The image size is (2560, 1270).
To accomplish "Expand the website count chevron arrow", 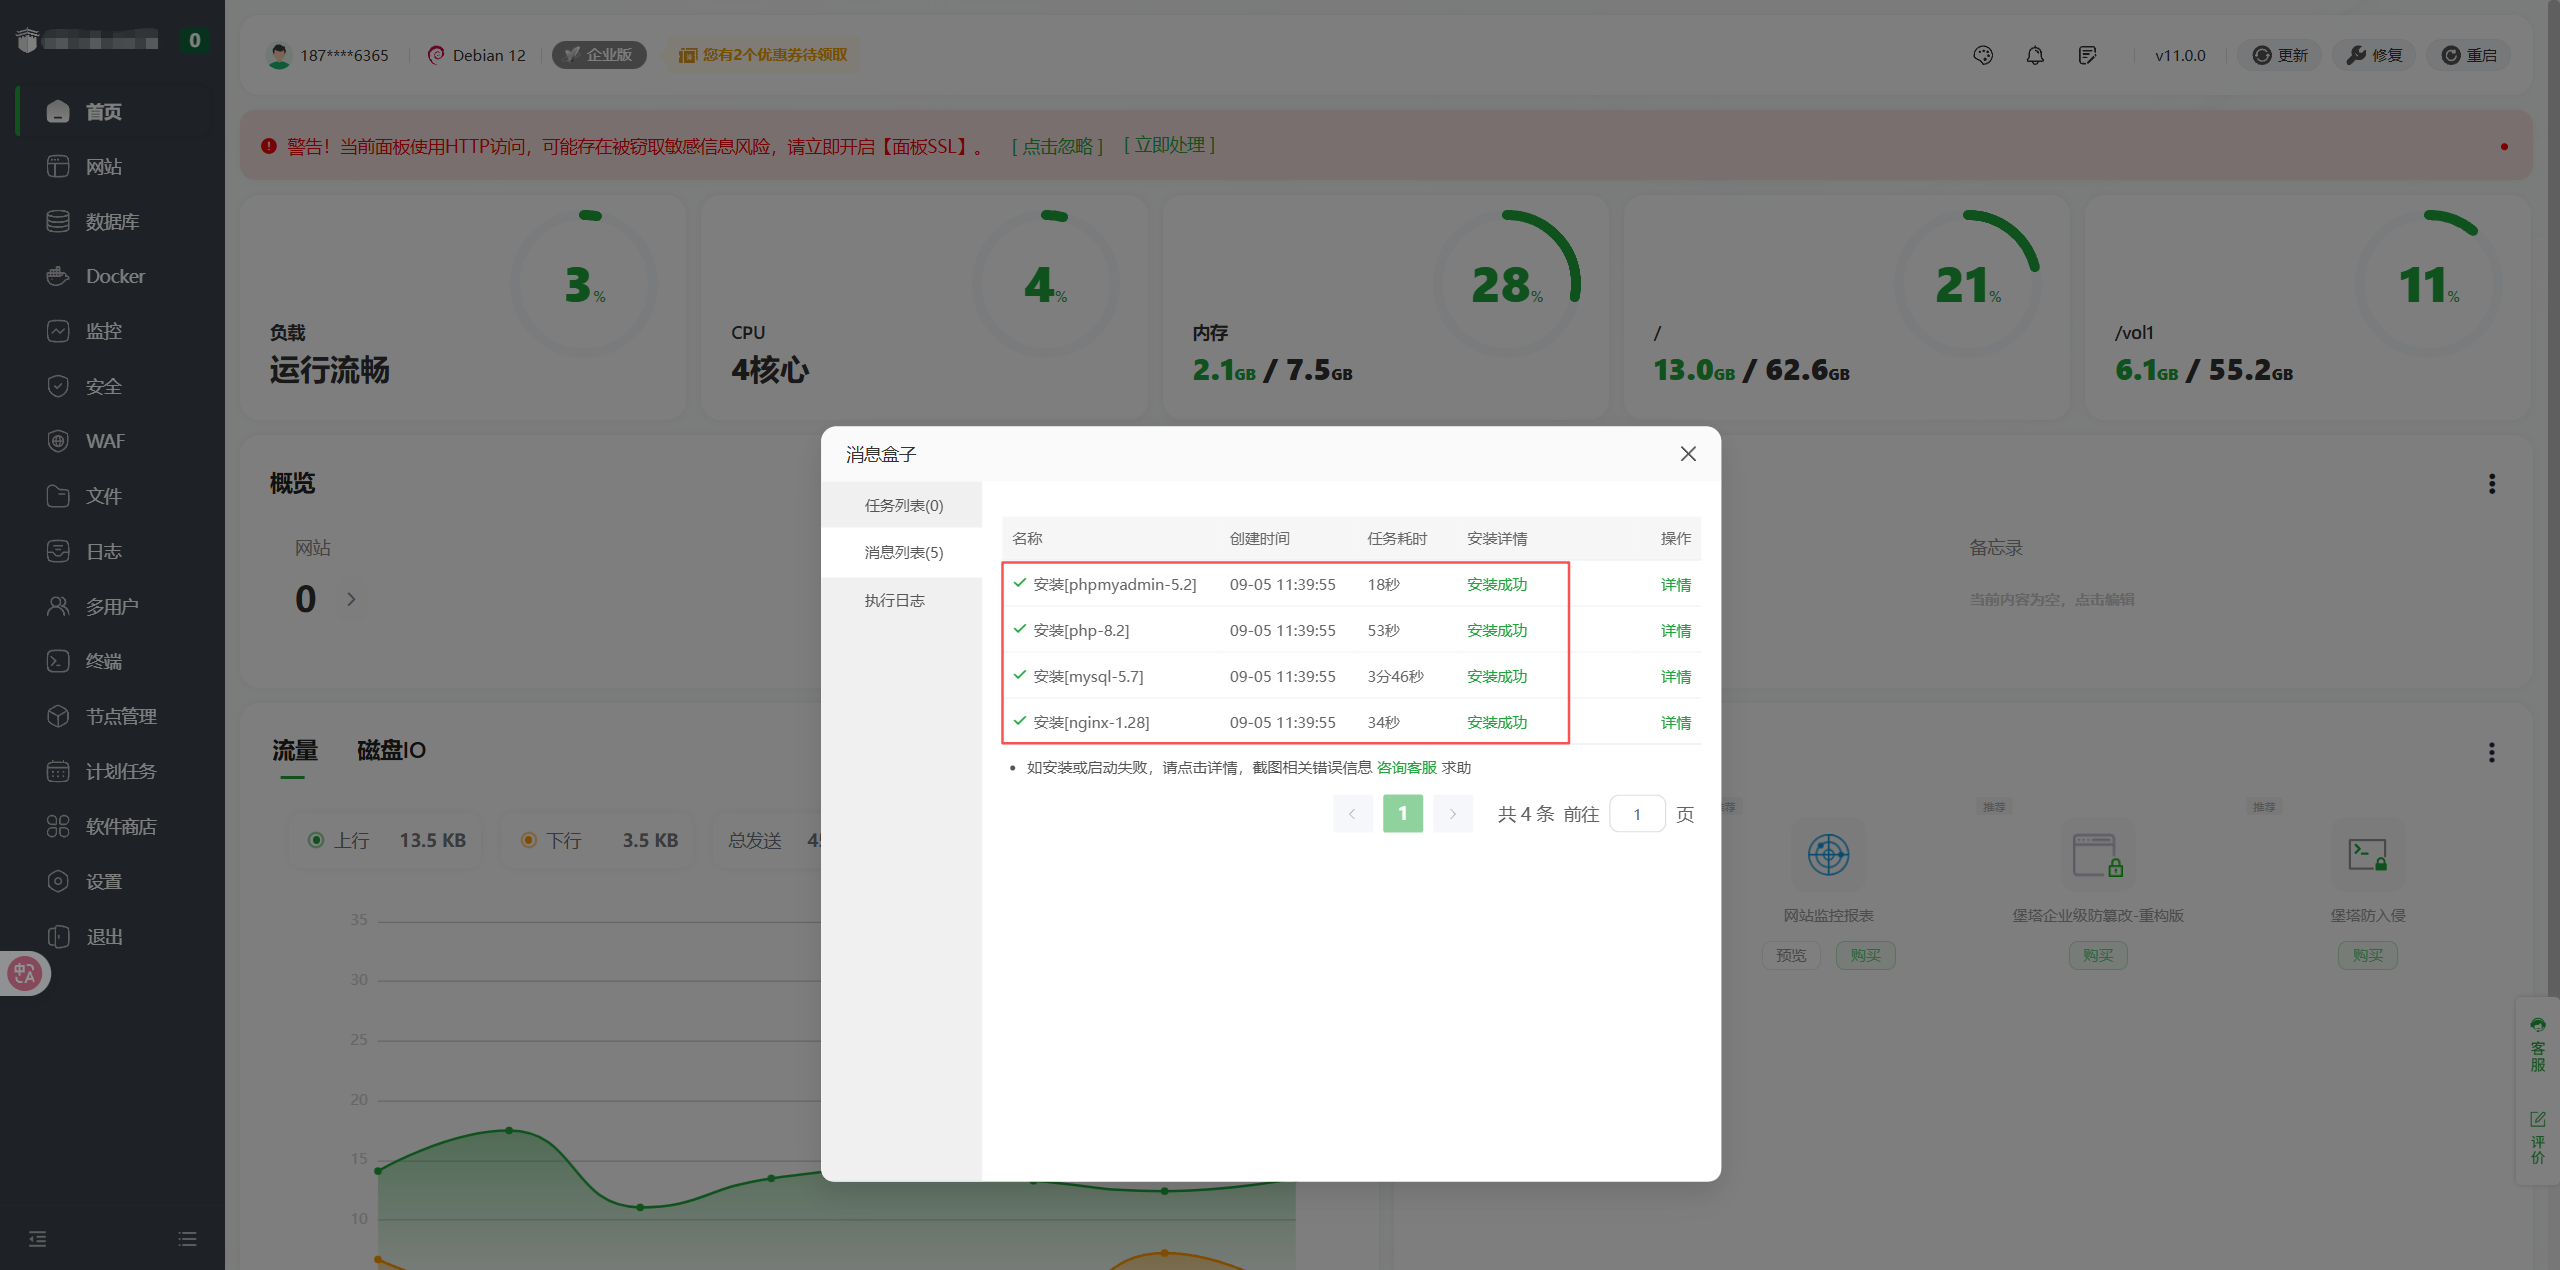I will [351, 599].
